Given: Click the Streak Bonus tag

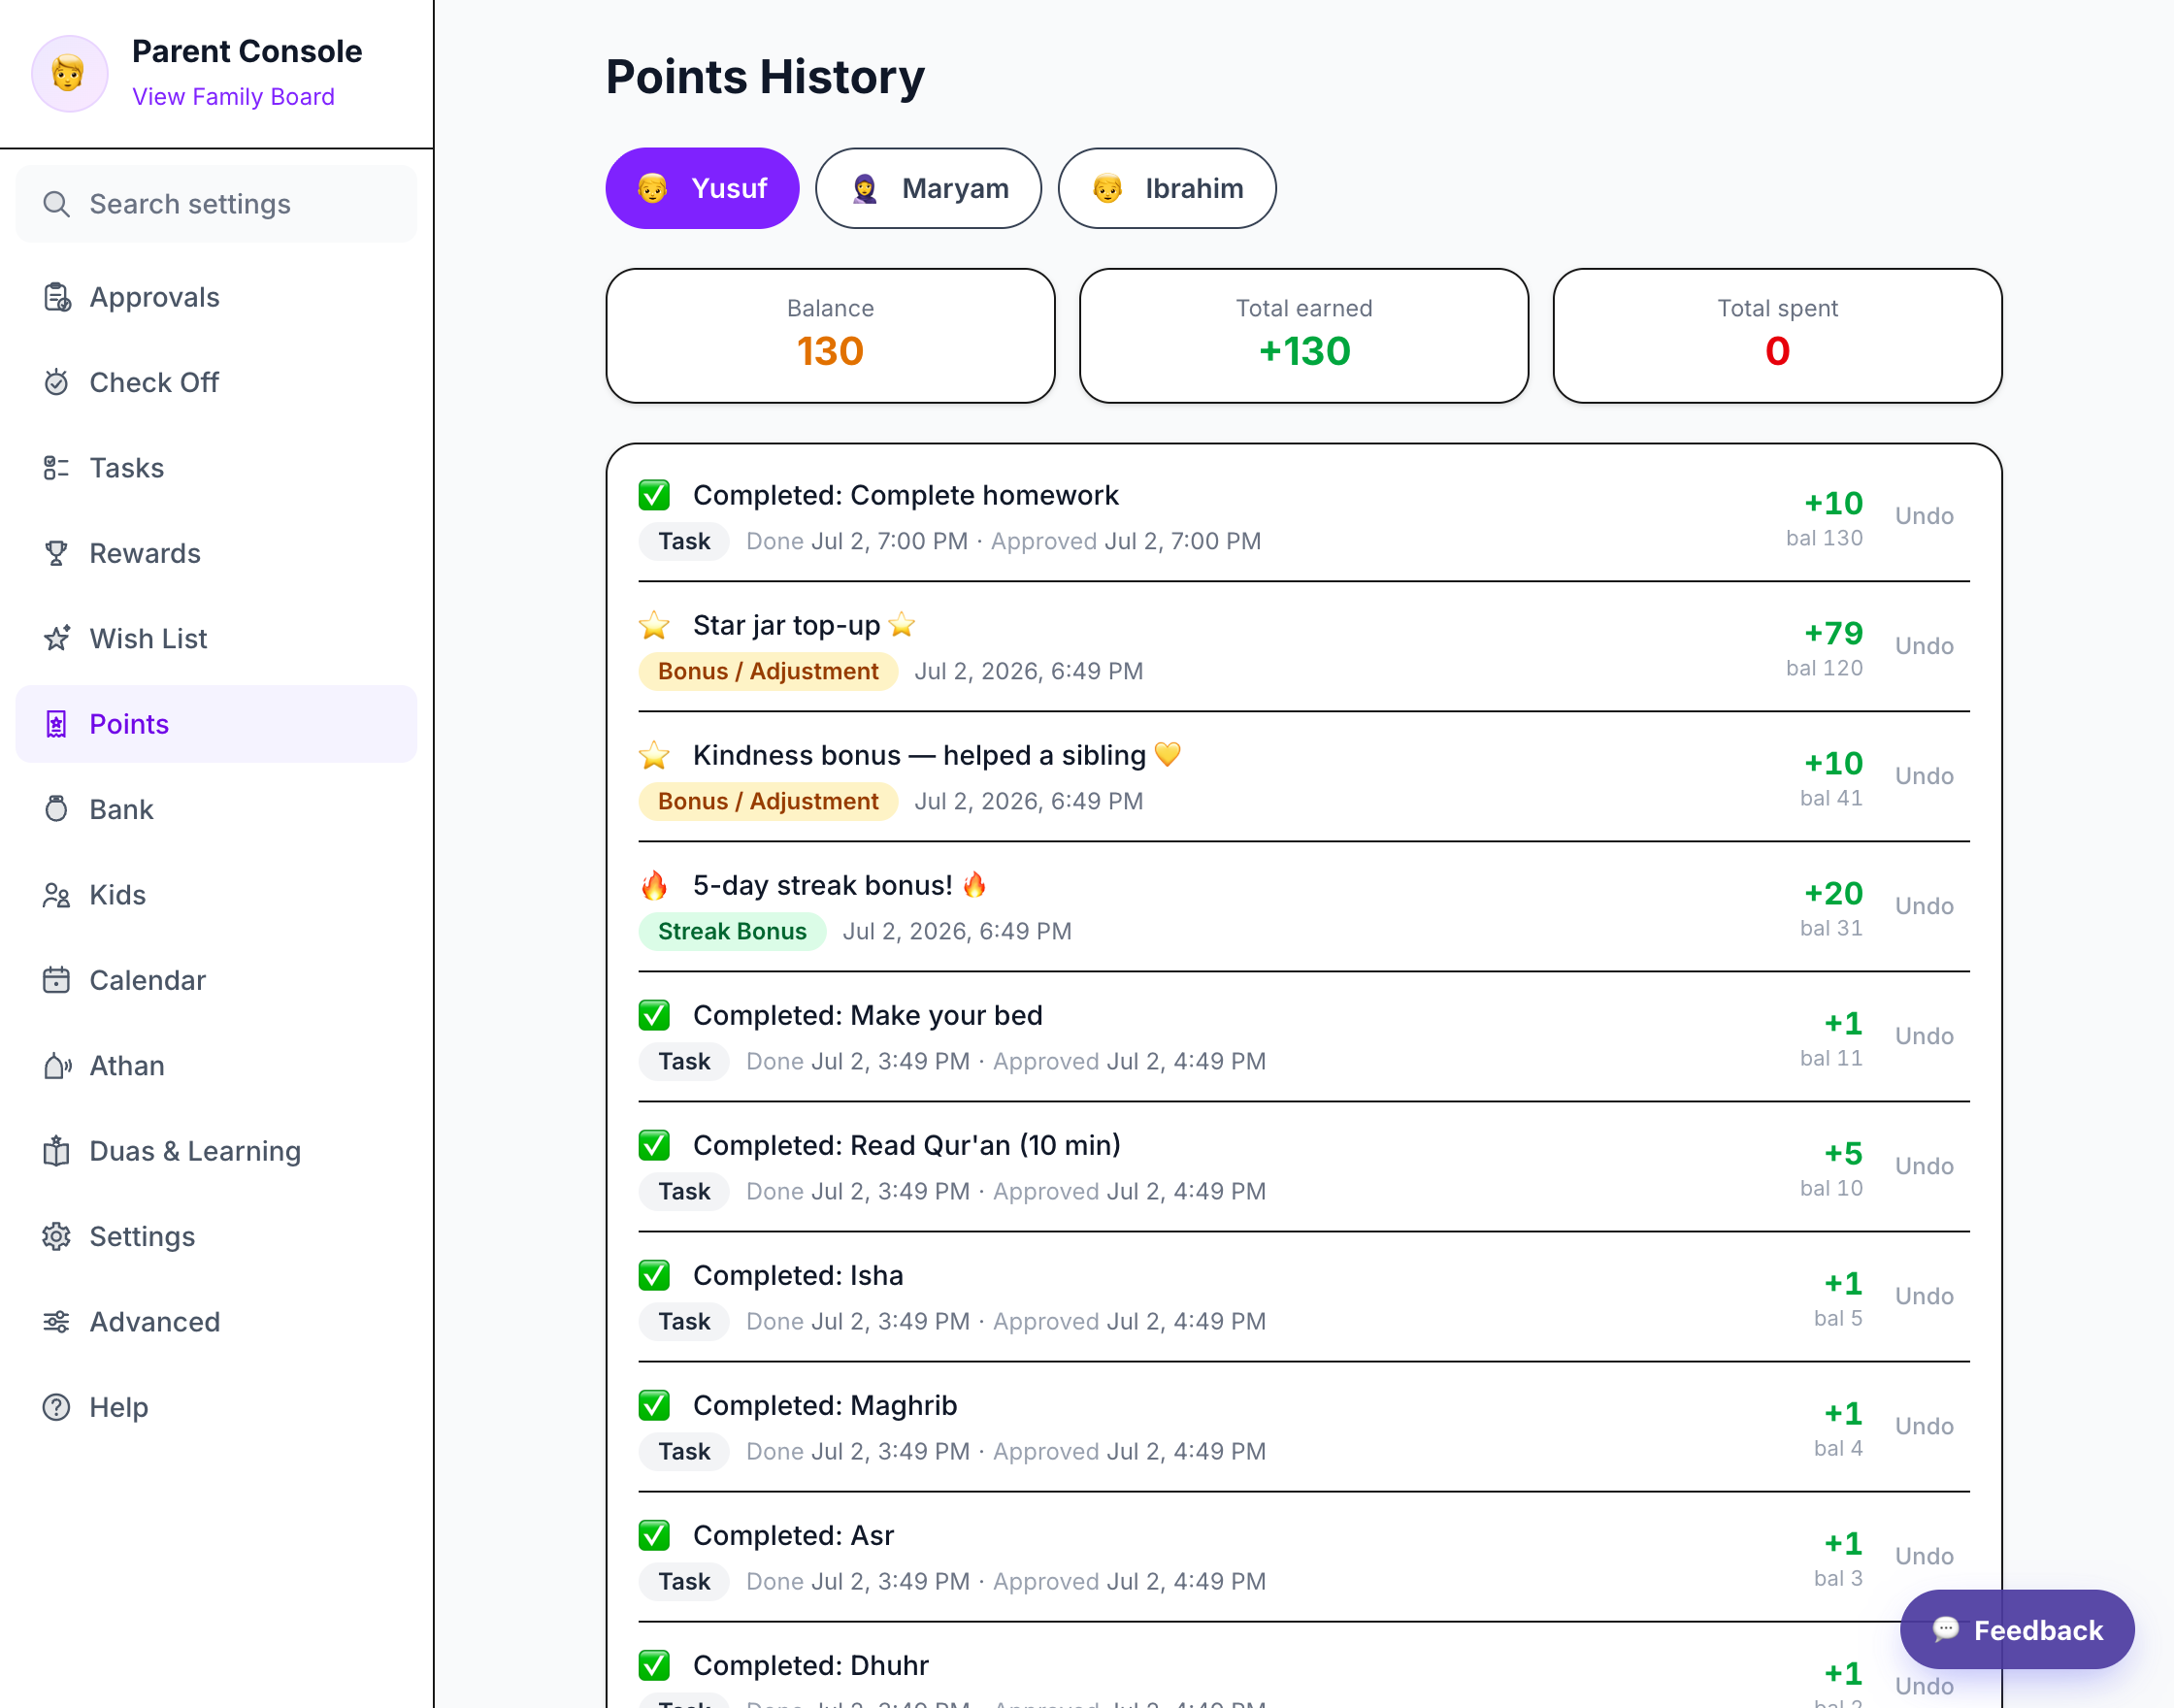Looking at the screenshot, I should click(732, 931).
